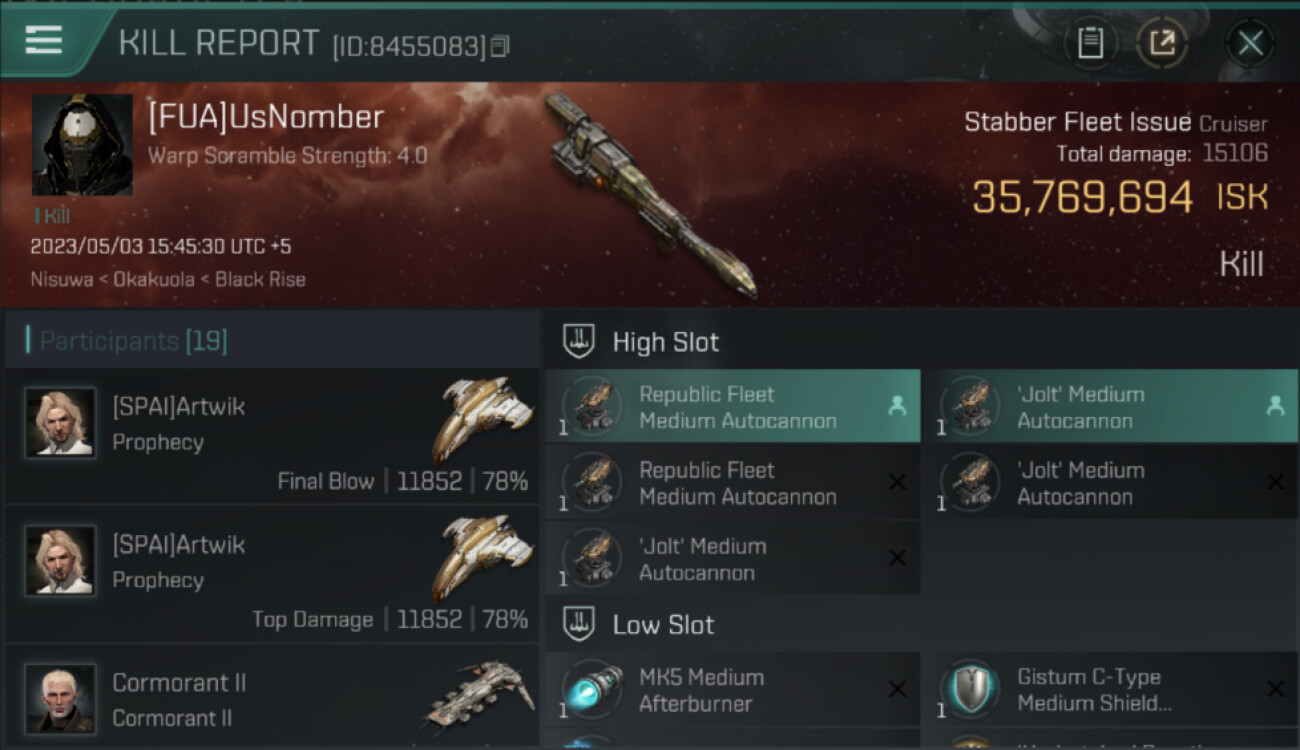Copy the kill report ID
Viewport: 1300px width, 750px height.
[500, 46]
